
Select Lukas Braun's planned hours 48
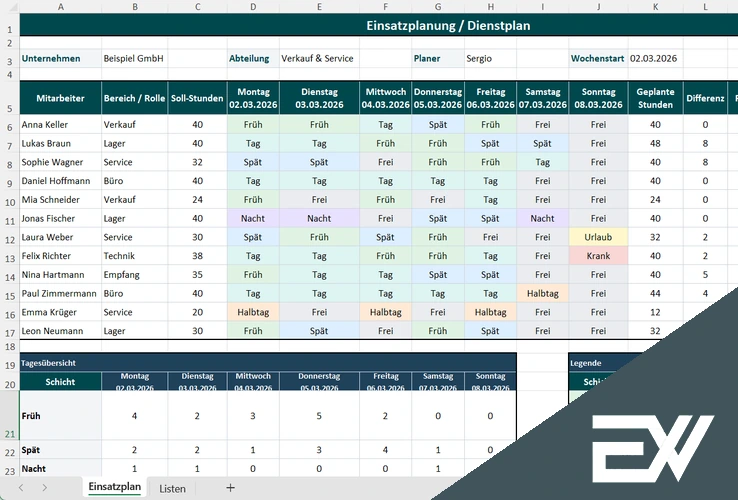tap(655, 144)
